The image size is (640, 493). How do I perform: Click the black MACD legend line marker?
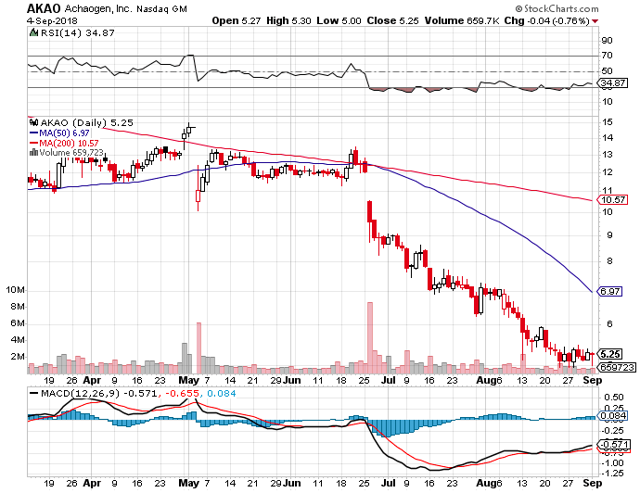[34, 393]
